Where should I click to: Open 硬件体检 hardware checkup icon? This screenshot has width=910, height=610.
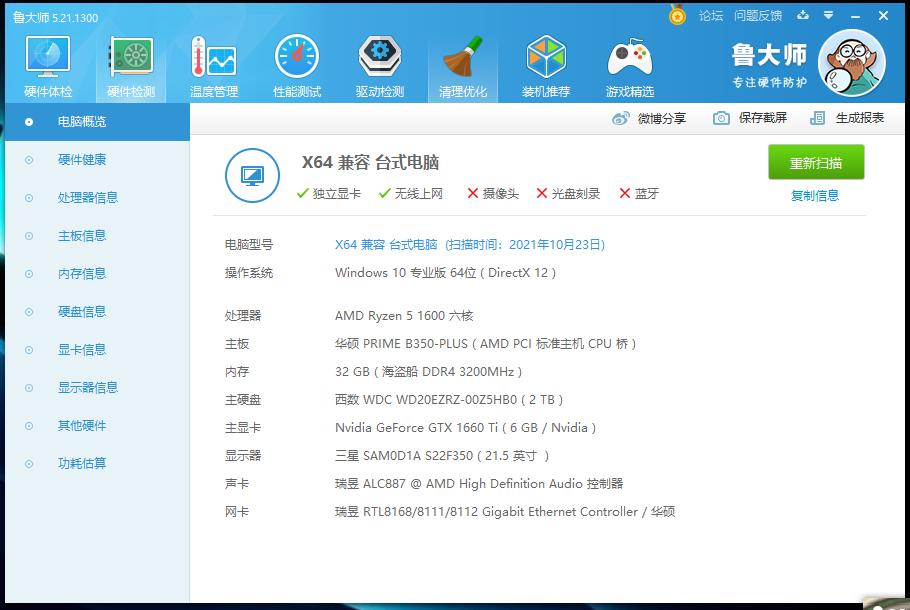(x=48, y=66)
